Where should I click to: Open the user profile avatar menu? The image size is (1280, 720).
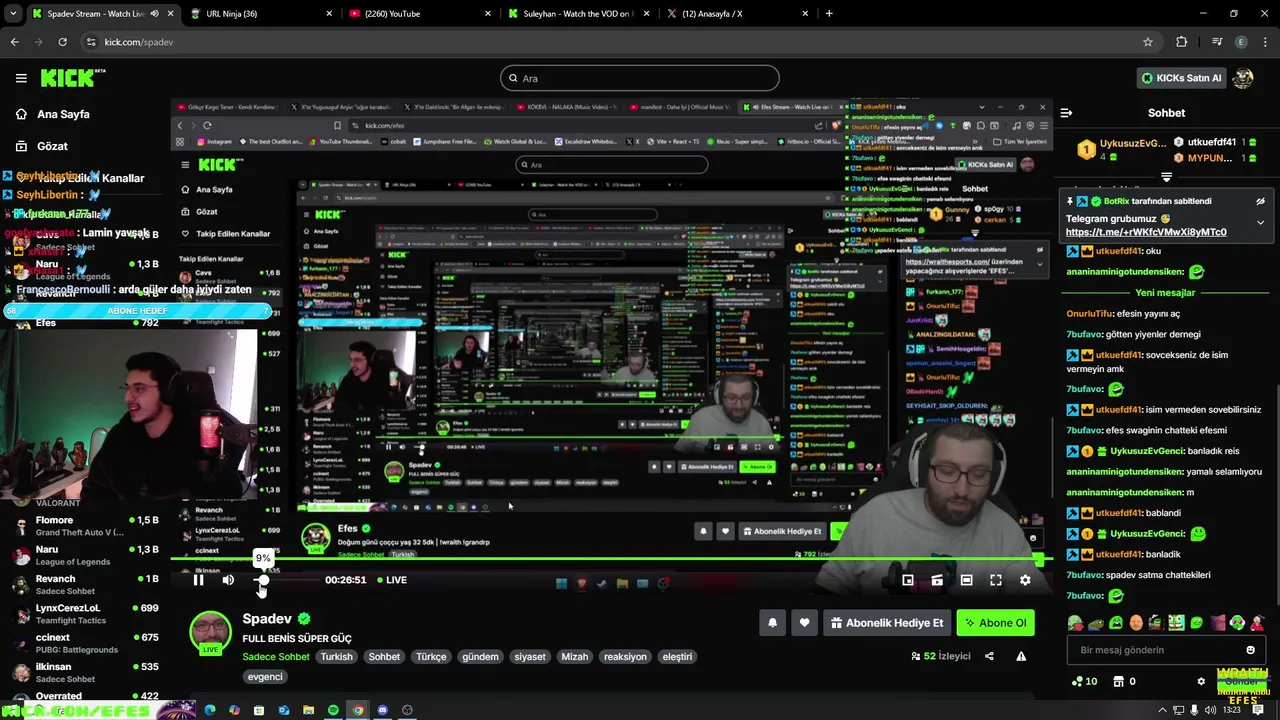pos(1243,78)
